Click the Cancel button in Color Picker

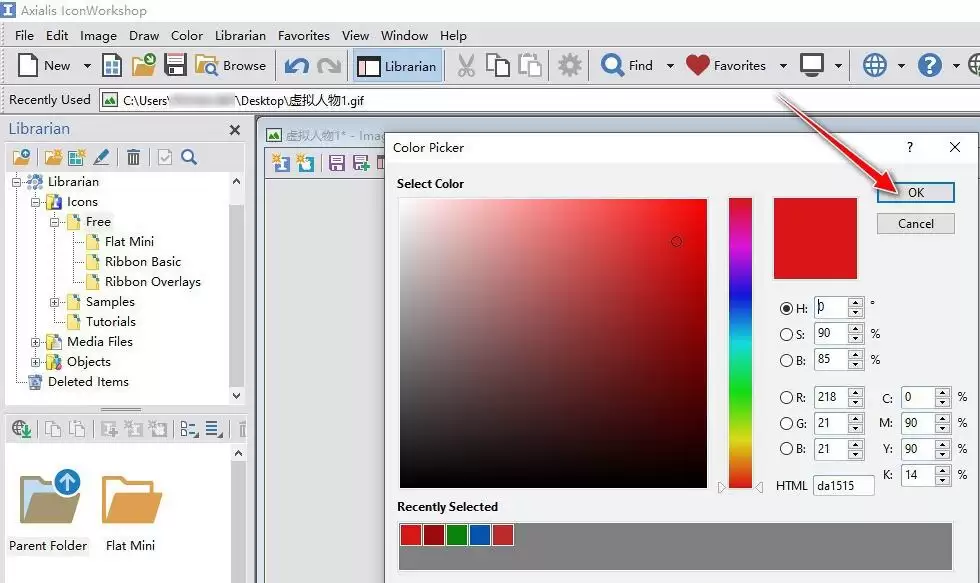(916, 224)
